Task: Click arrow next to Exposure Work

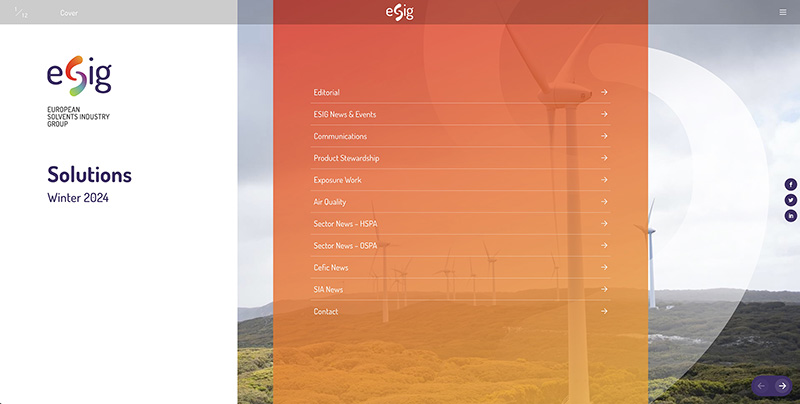Action: (604, 180)
